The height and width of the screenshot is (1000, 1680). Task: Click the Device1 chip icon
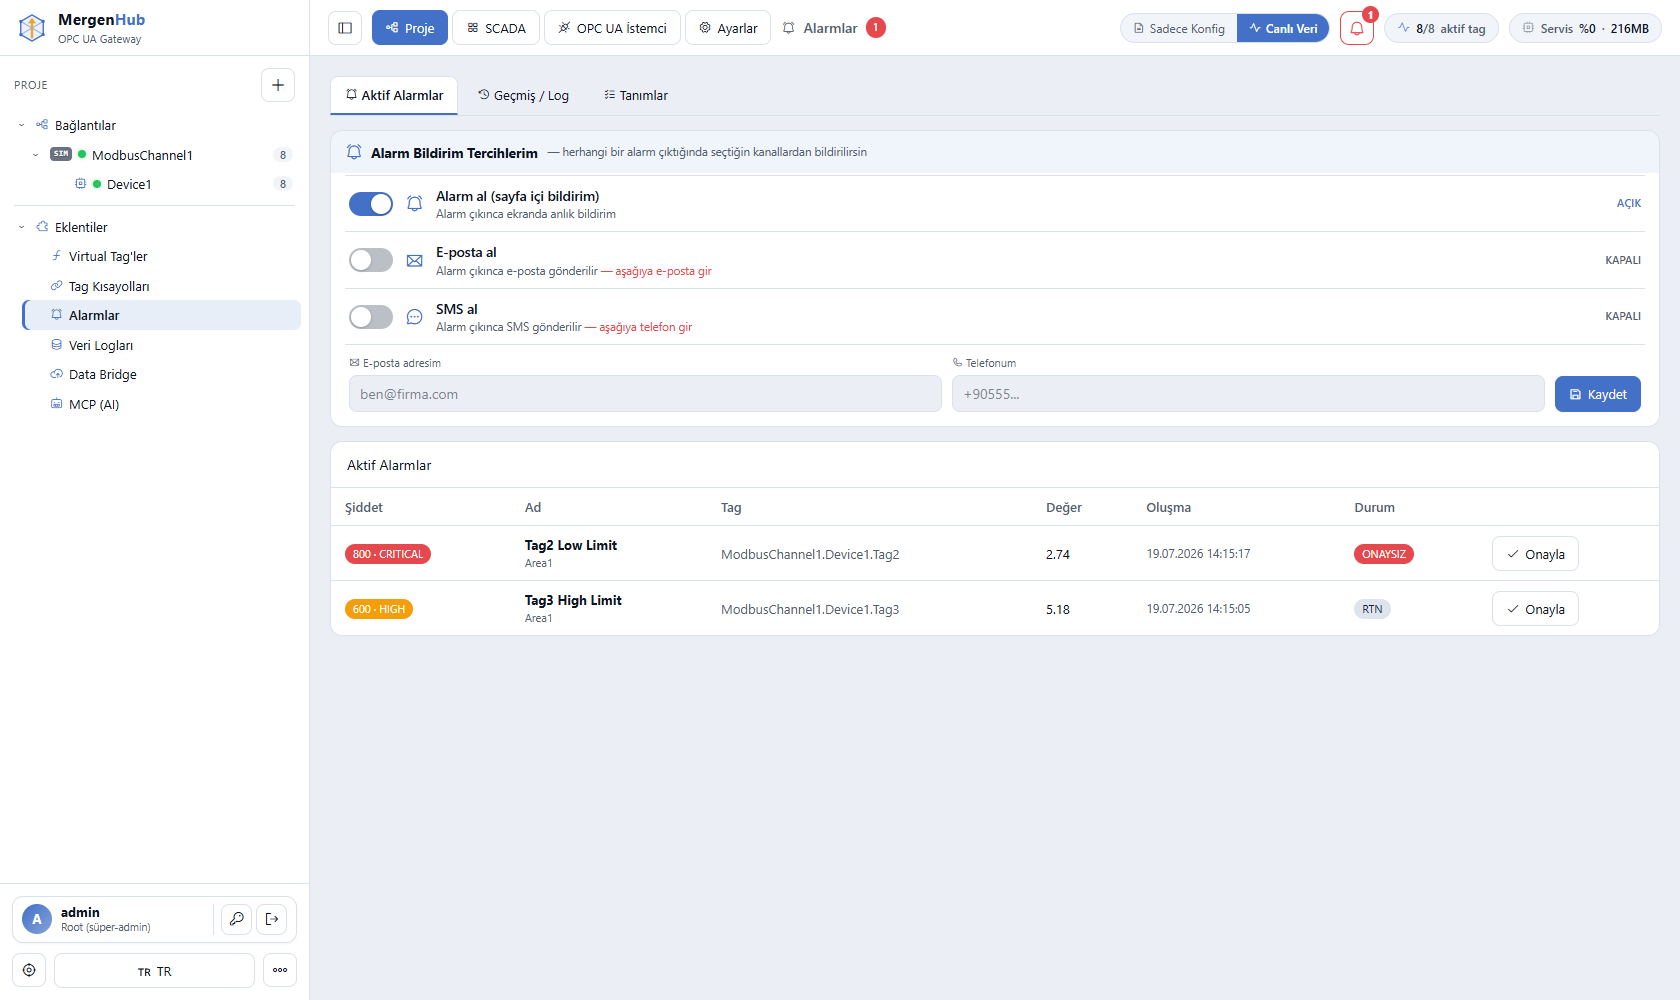point(81,184)
